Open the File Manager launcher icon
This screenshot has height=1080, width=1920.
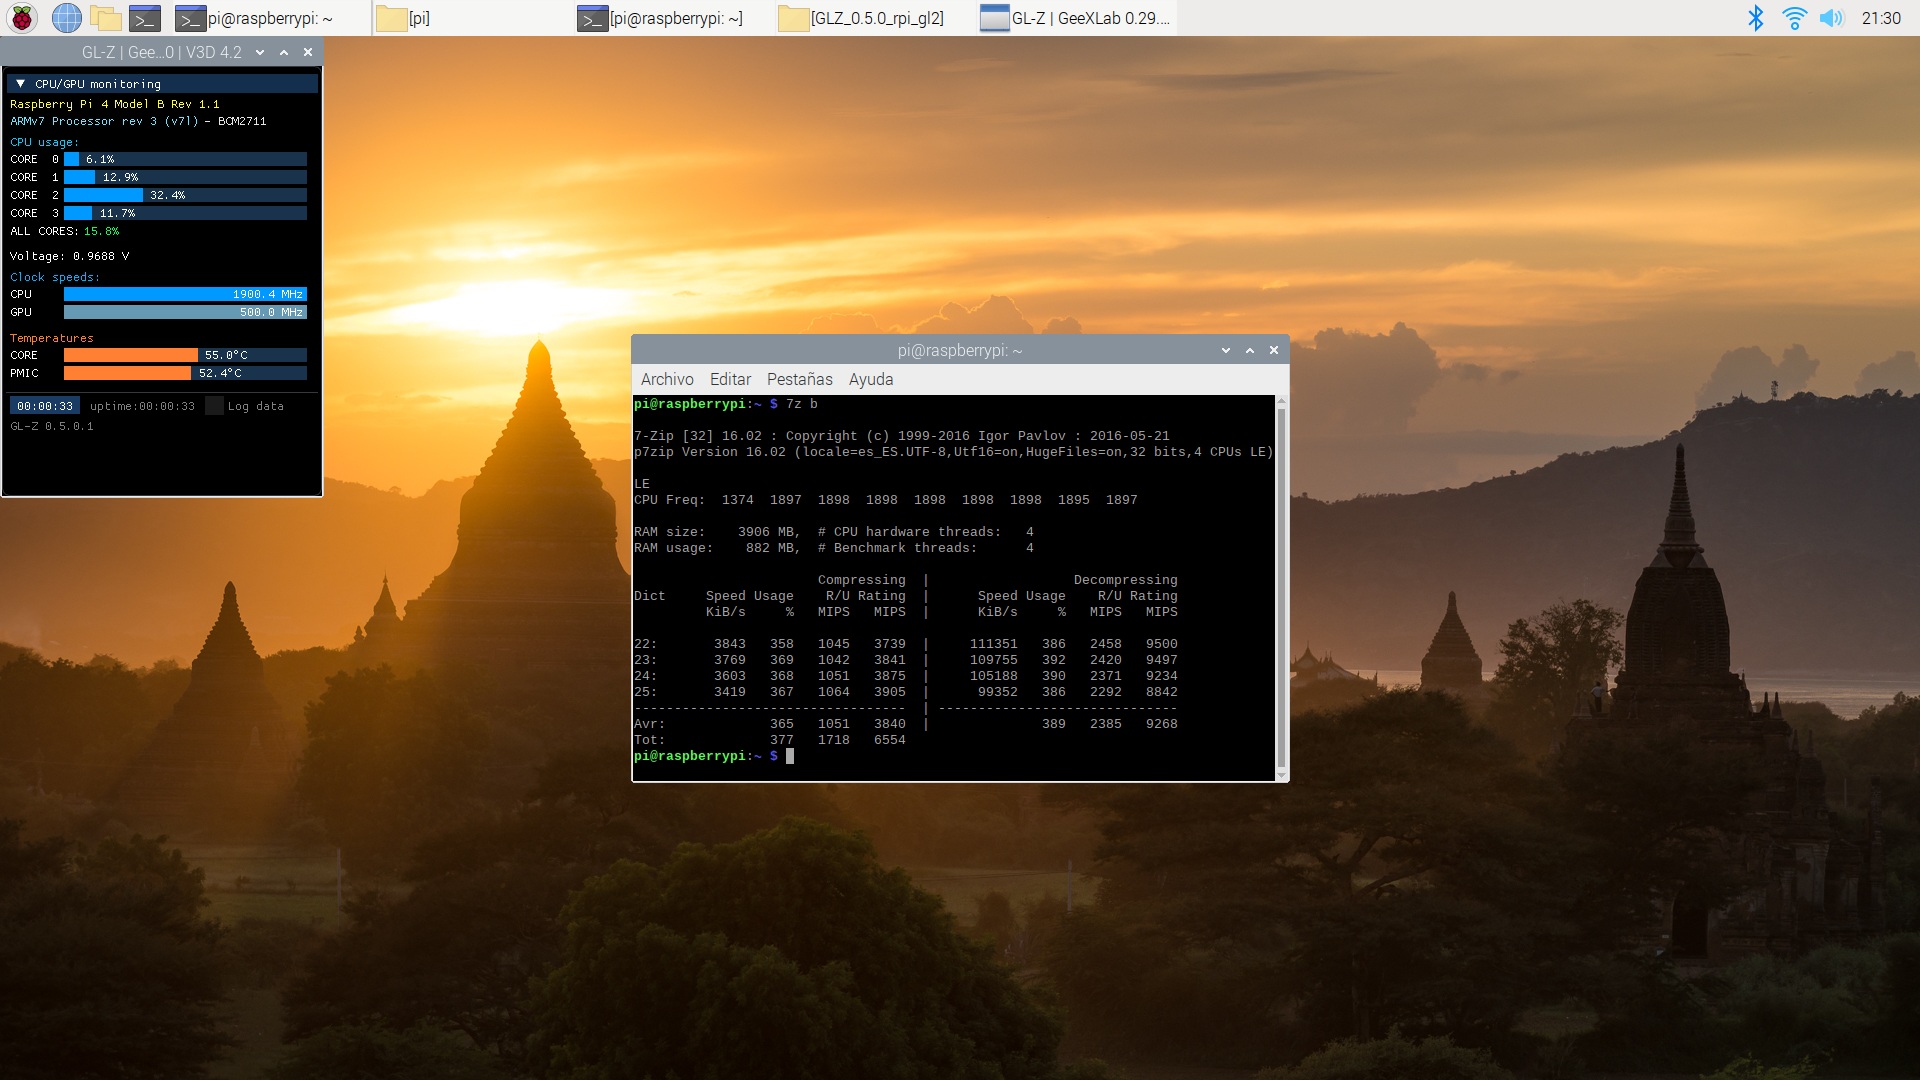pos(105,17)
